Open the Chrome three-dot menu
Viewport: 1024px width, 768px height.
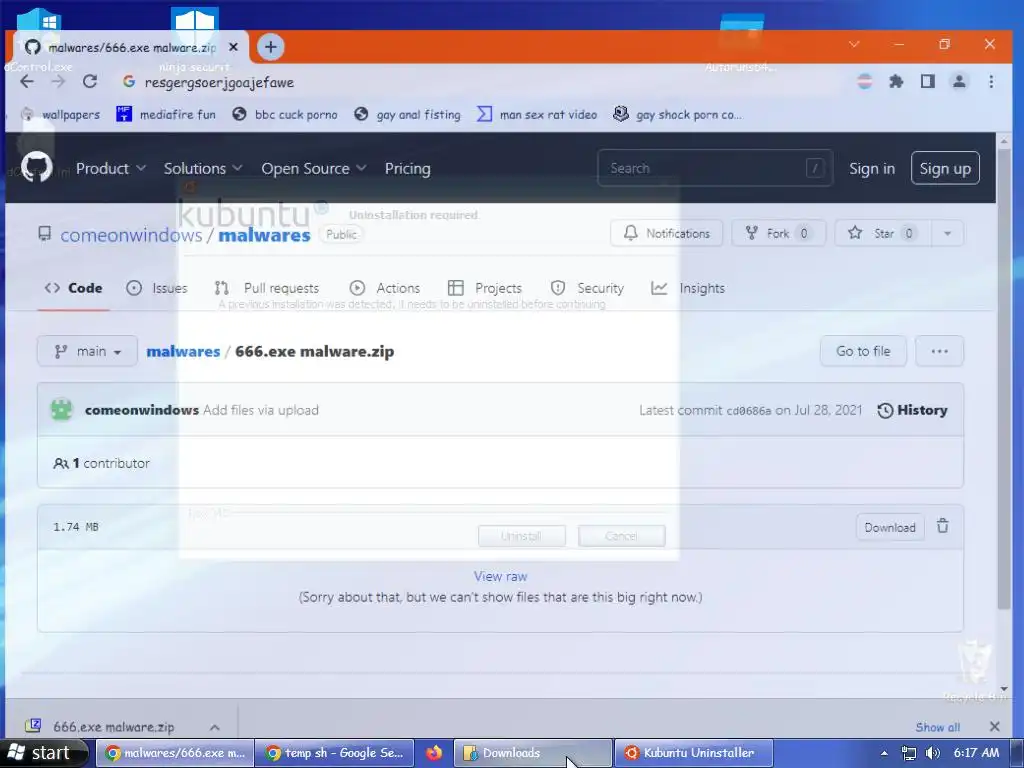click(991, 82)
